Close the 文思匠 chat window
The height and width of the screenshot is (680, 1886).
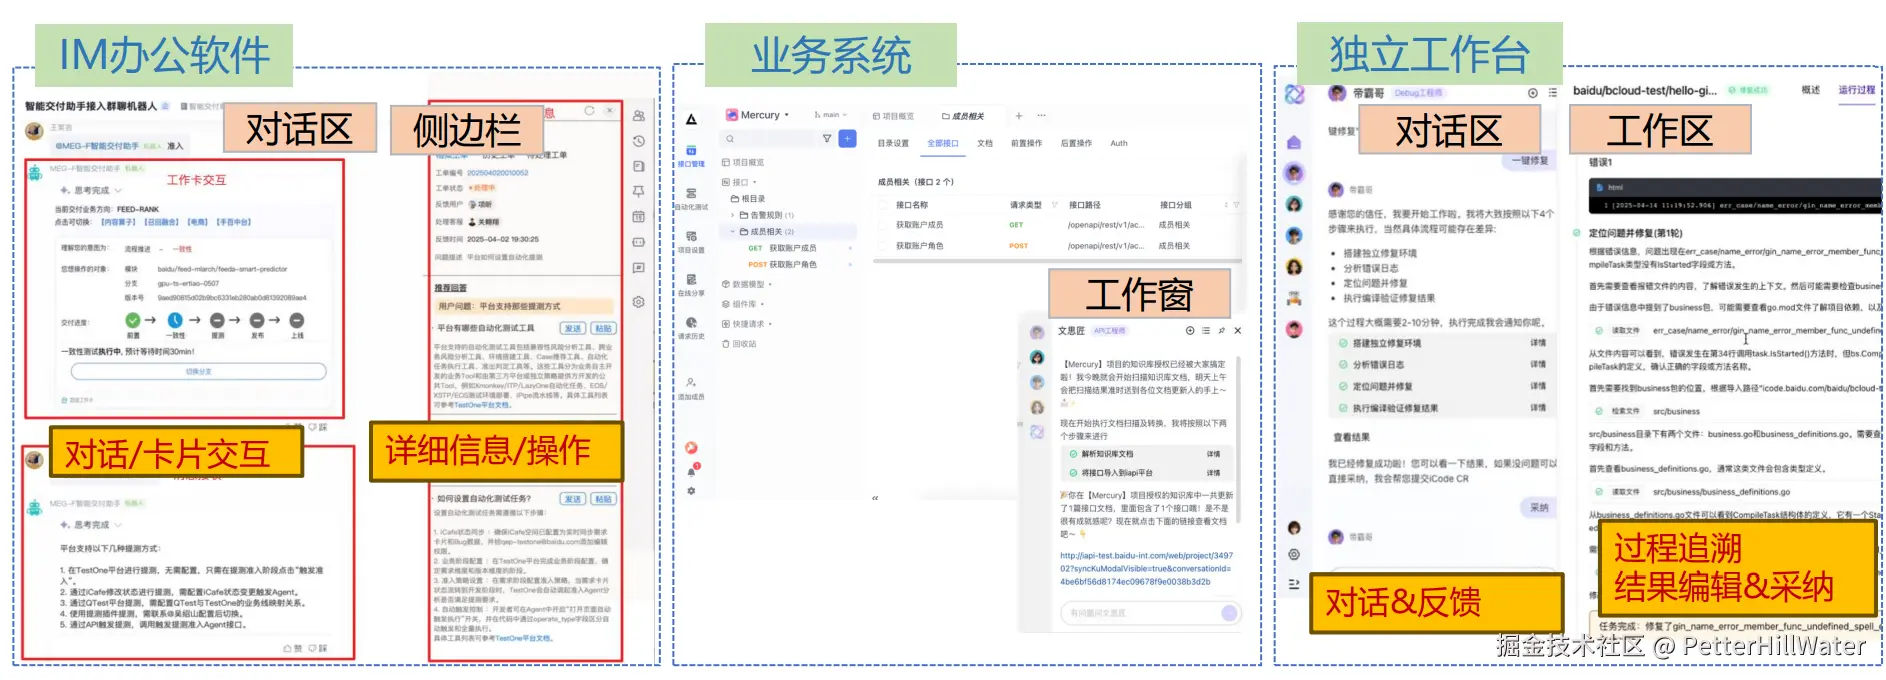[x=1238, y=330]
